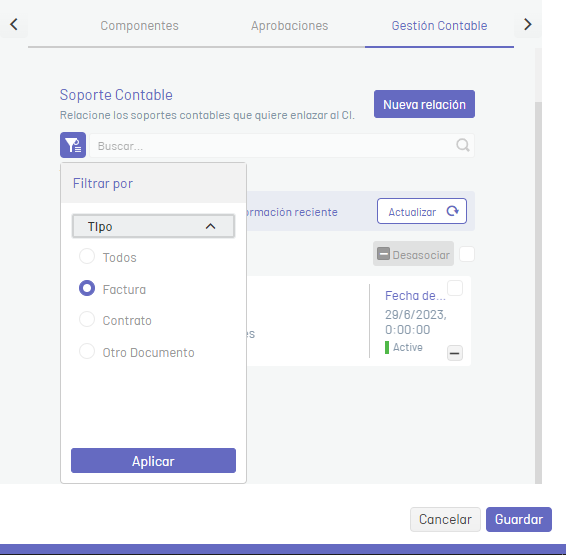Collapse the Tipo chevron arrow

210,227
